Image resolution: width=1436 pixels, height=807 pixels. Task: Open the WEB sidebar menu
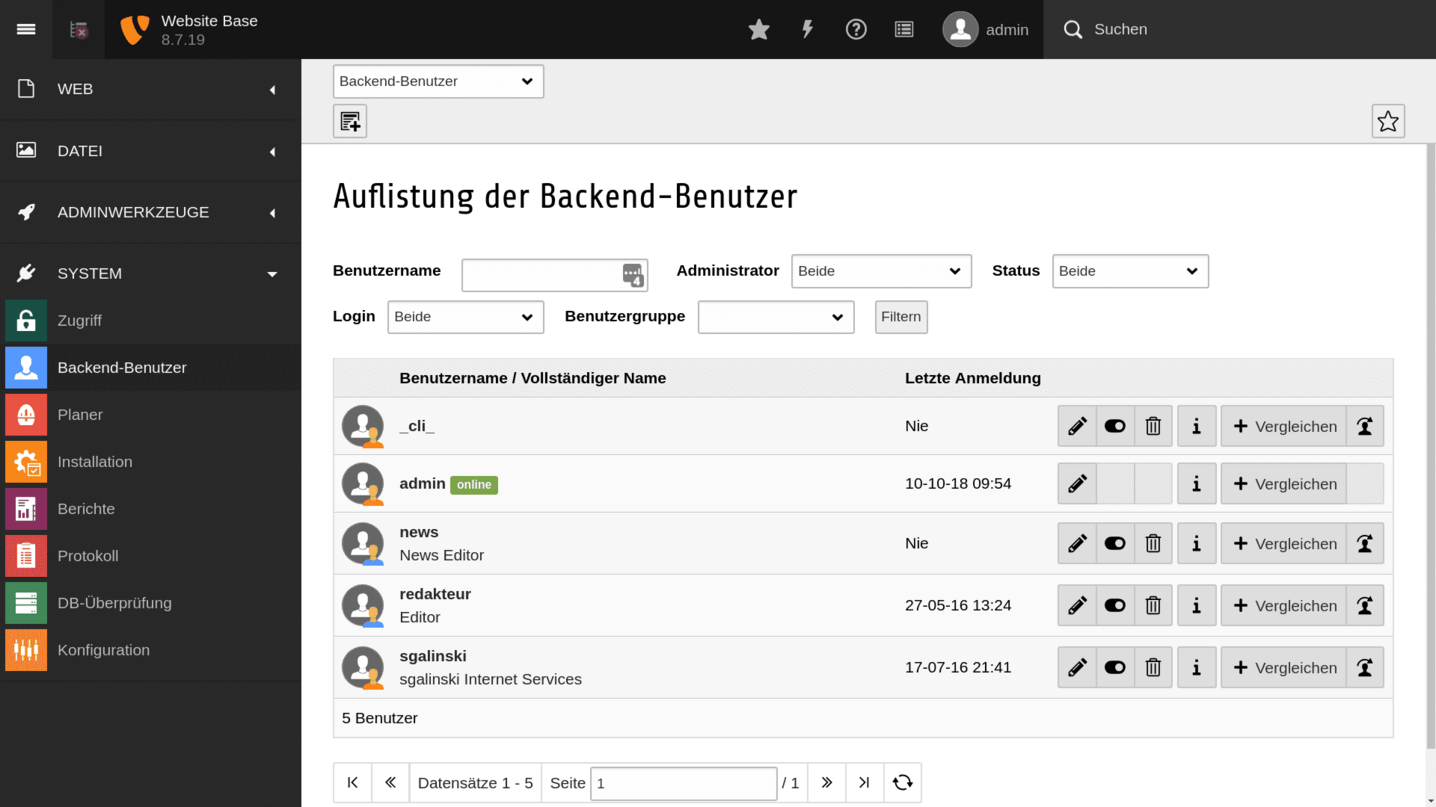click(x=75, y=89)
